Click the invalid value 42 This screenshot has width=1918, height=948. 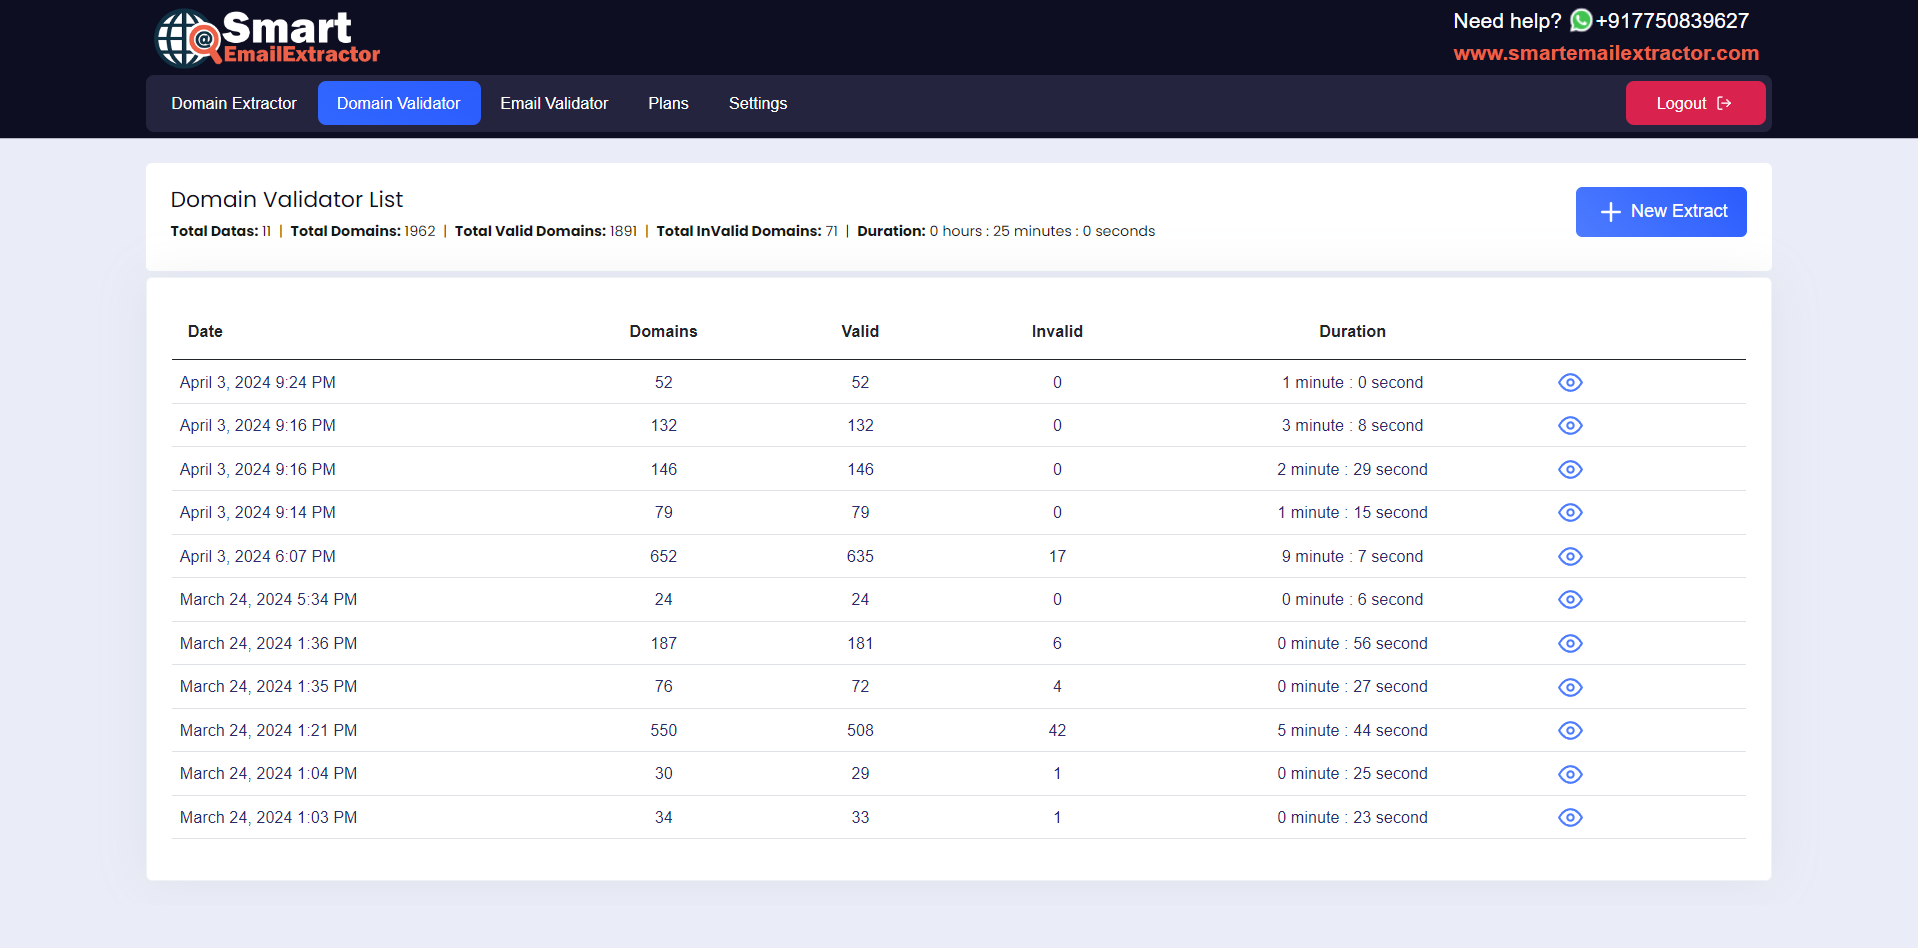1057,730
